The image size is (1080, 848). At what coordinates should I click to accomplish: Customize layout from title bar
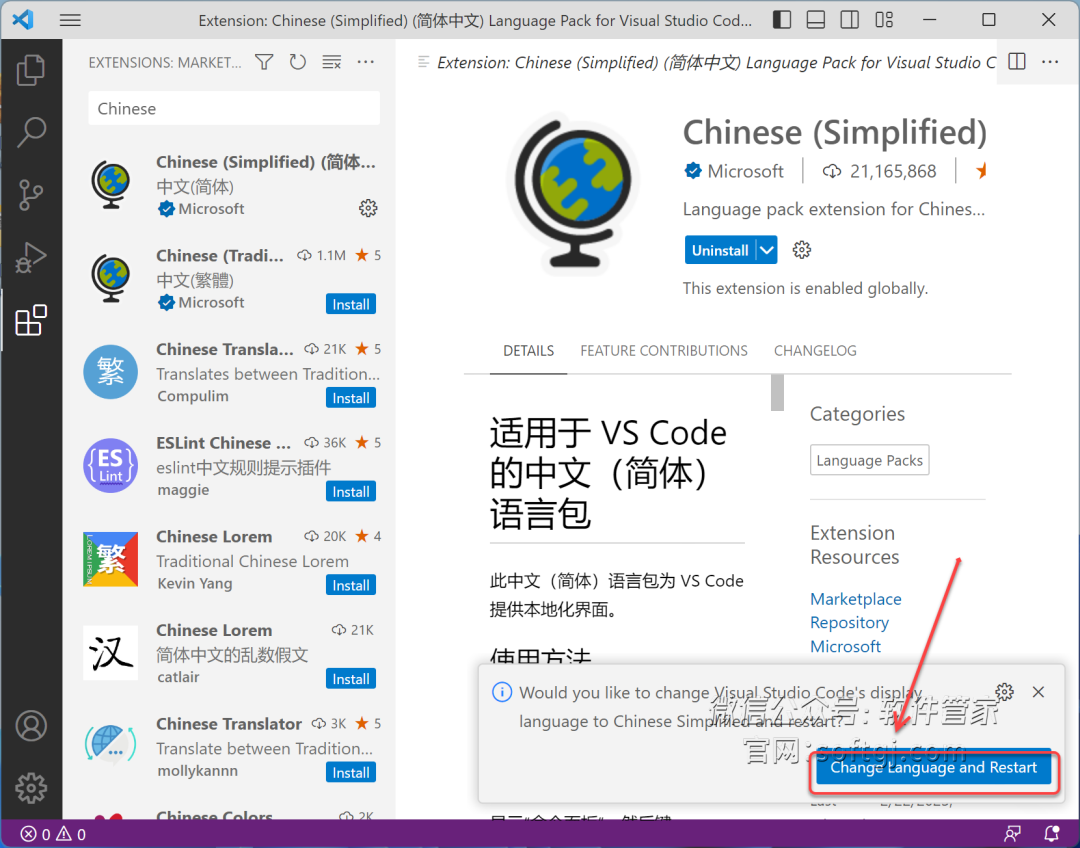click(x=884, y=20)
